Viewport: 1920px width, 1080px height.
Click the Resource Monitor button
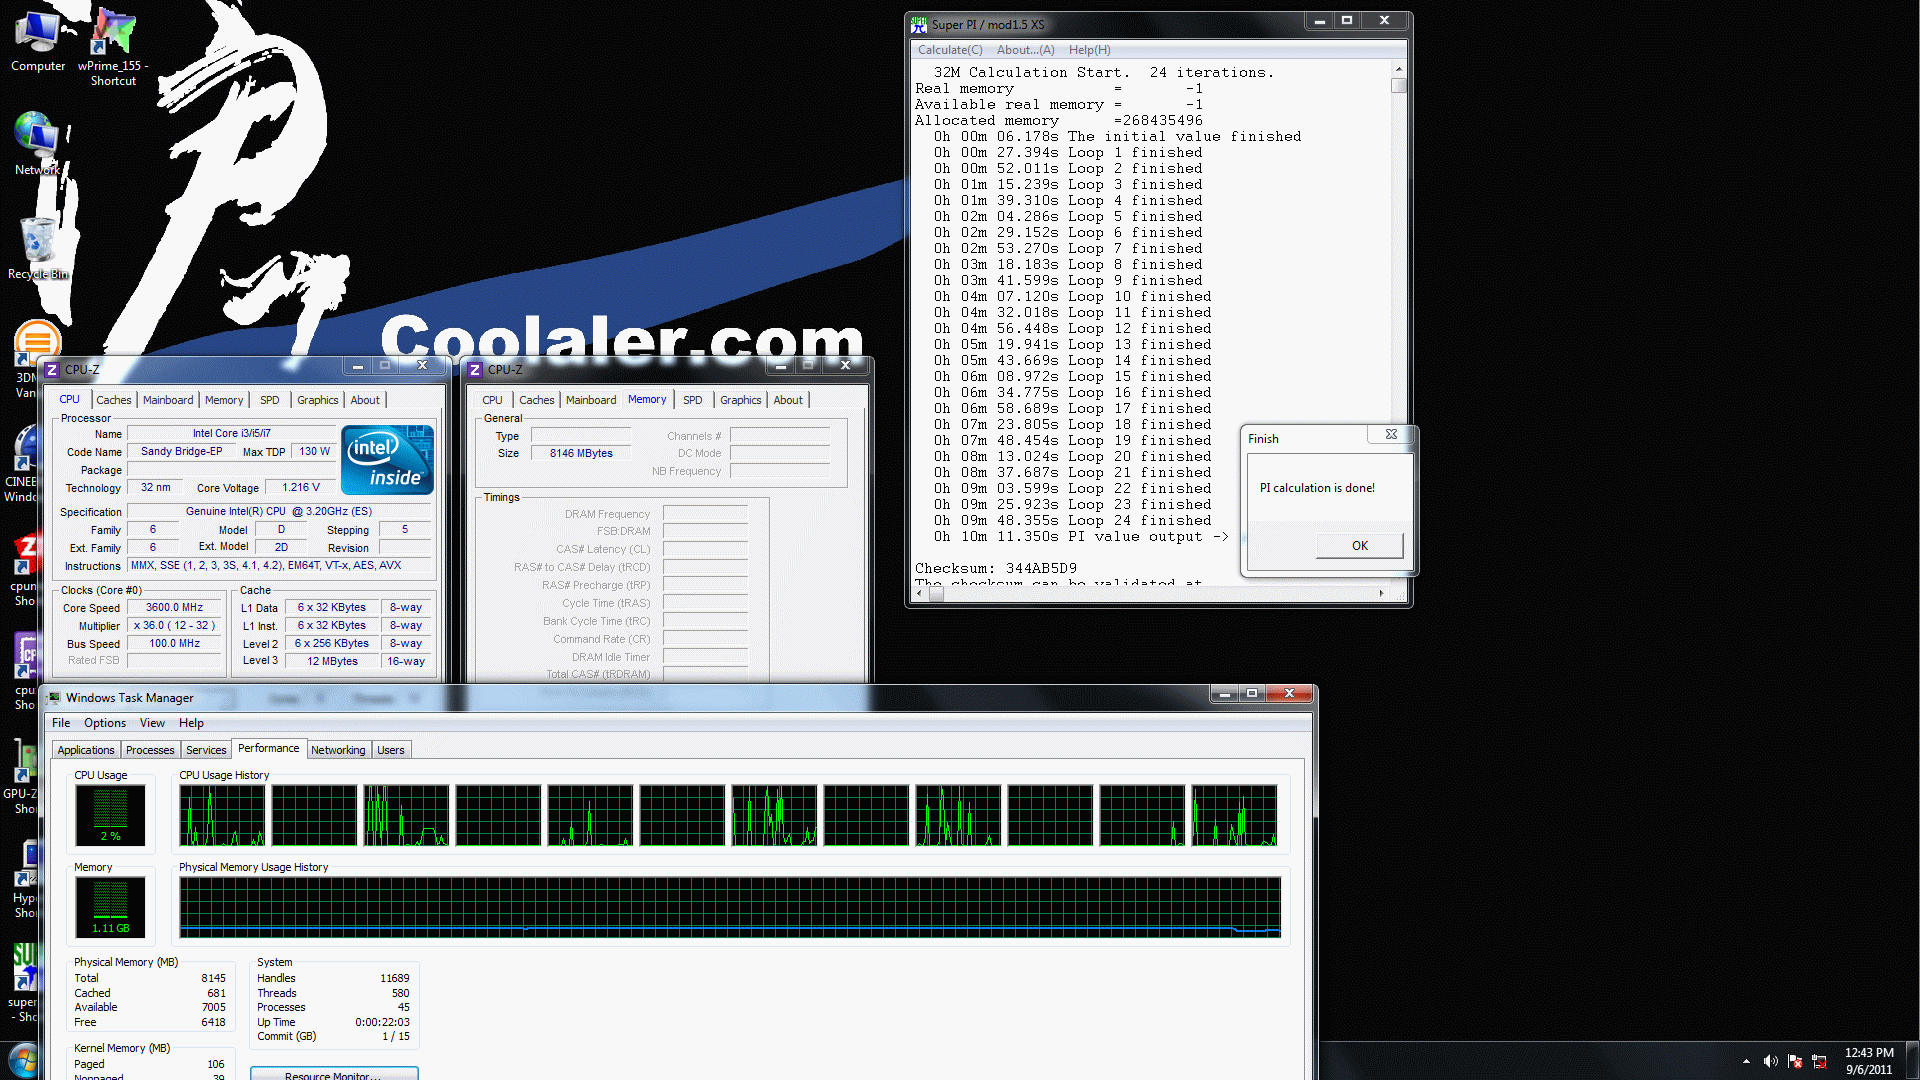click(333, 1074)
